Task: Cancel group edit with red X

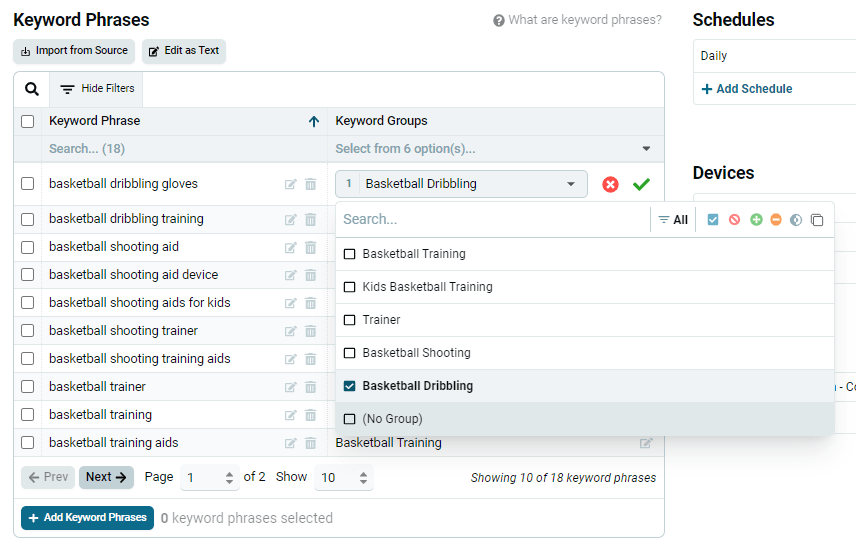Action: (x=610, y=185)
